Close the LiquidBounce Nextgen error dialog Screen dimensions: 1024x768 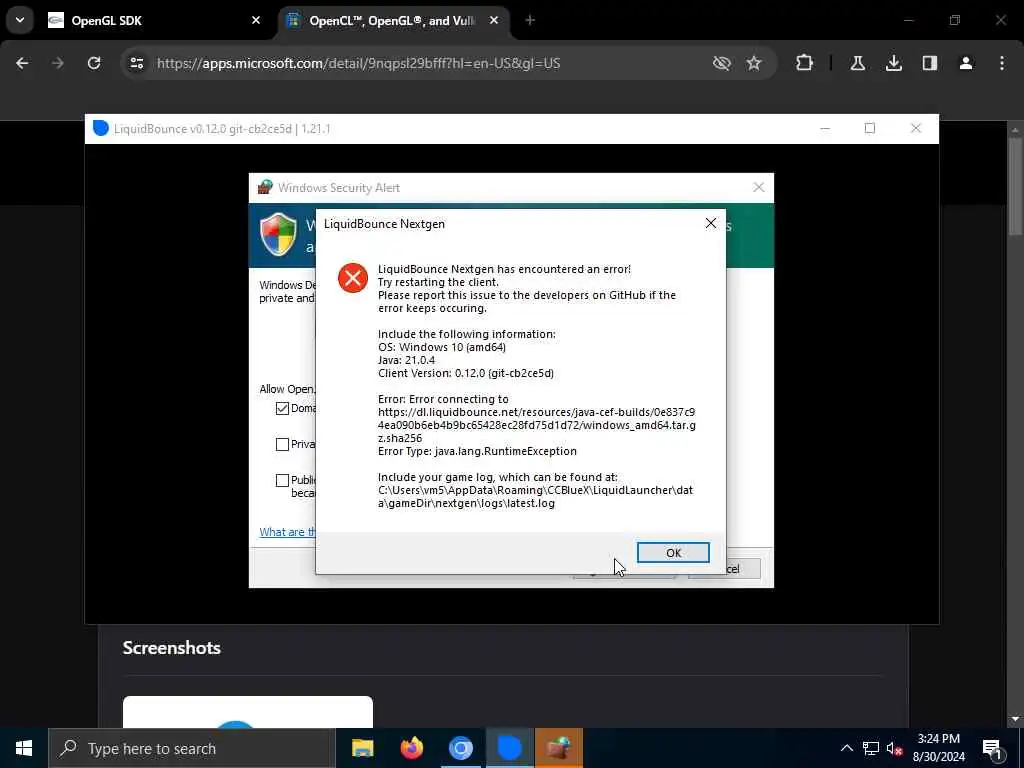point(711,223)
